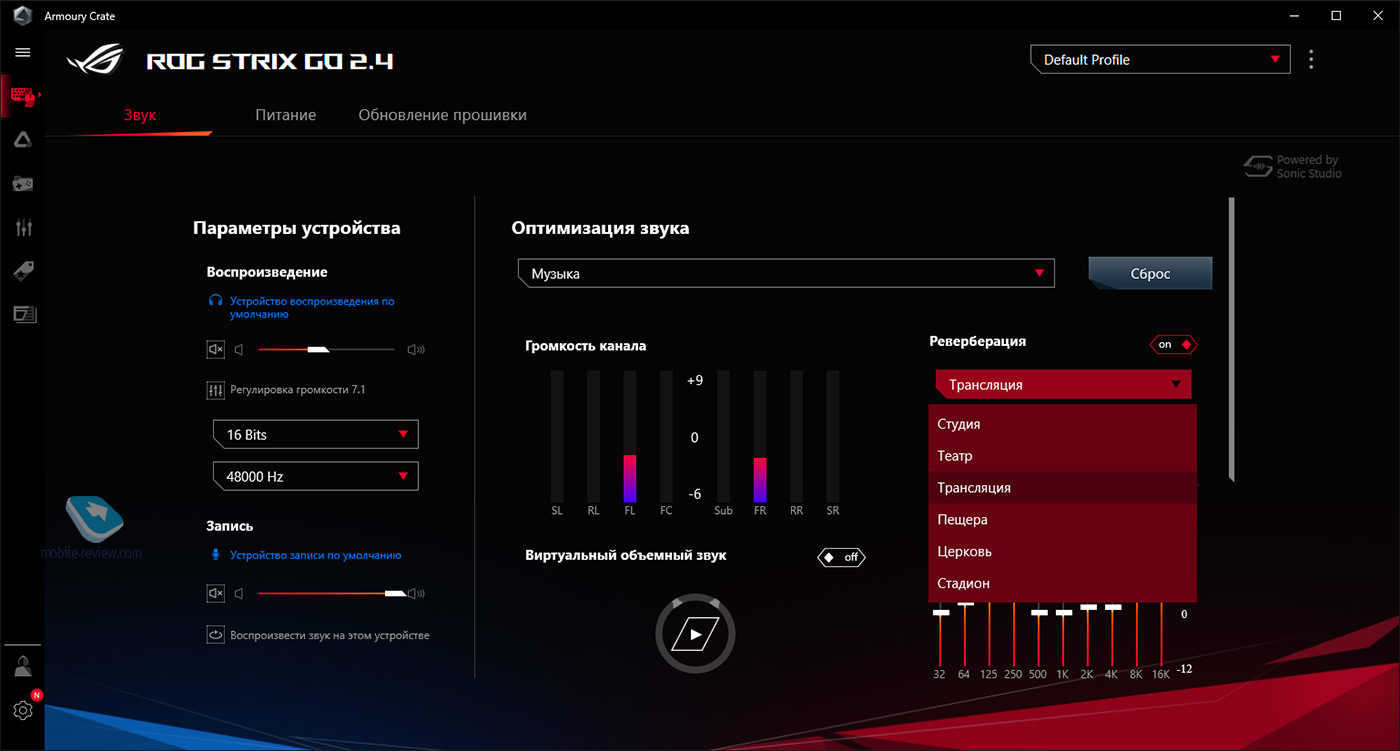Play the virtual surround sound test
This screenshot has width=1400, height=751.
(695, 633)
